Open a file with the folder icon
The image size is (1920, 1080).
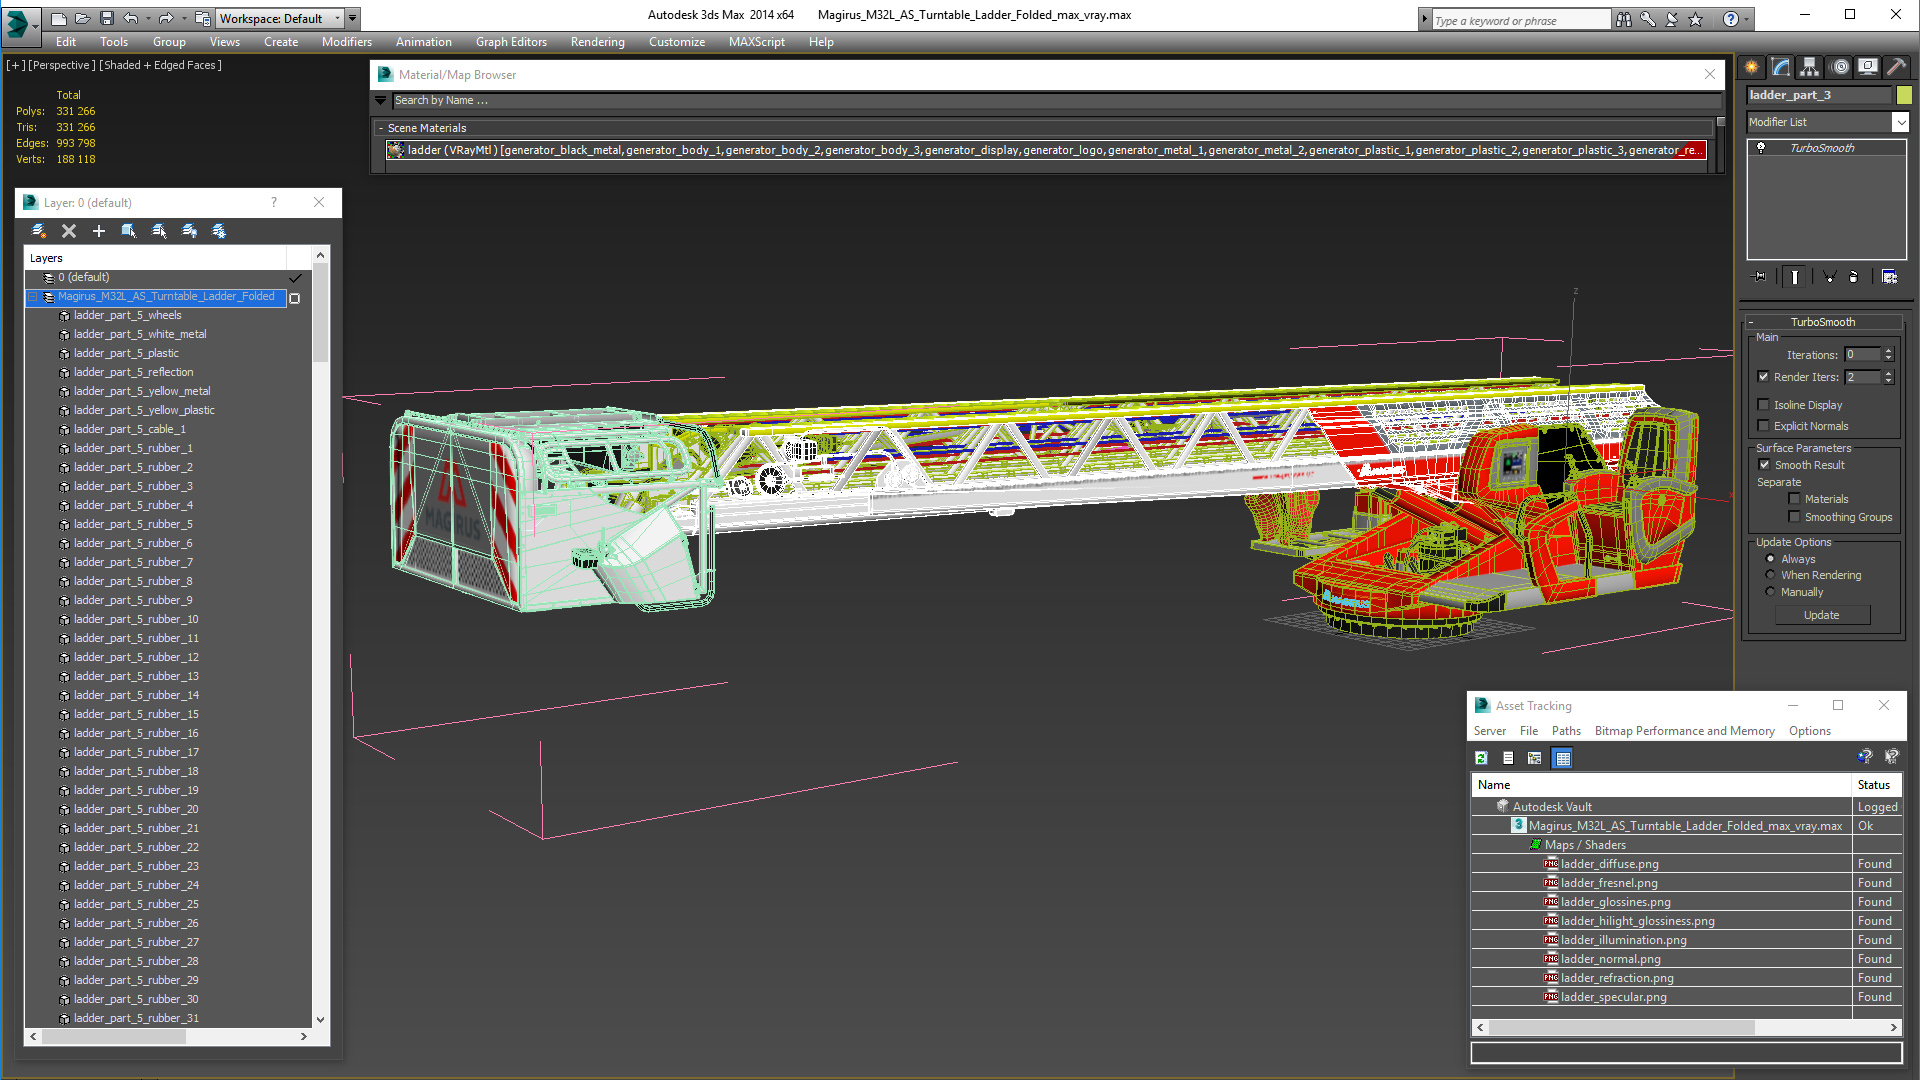[83, 18]
